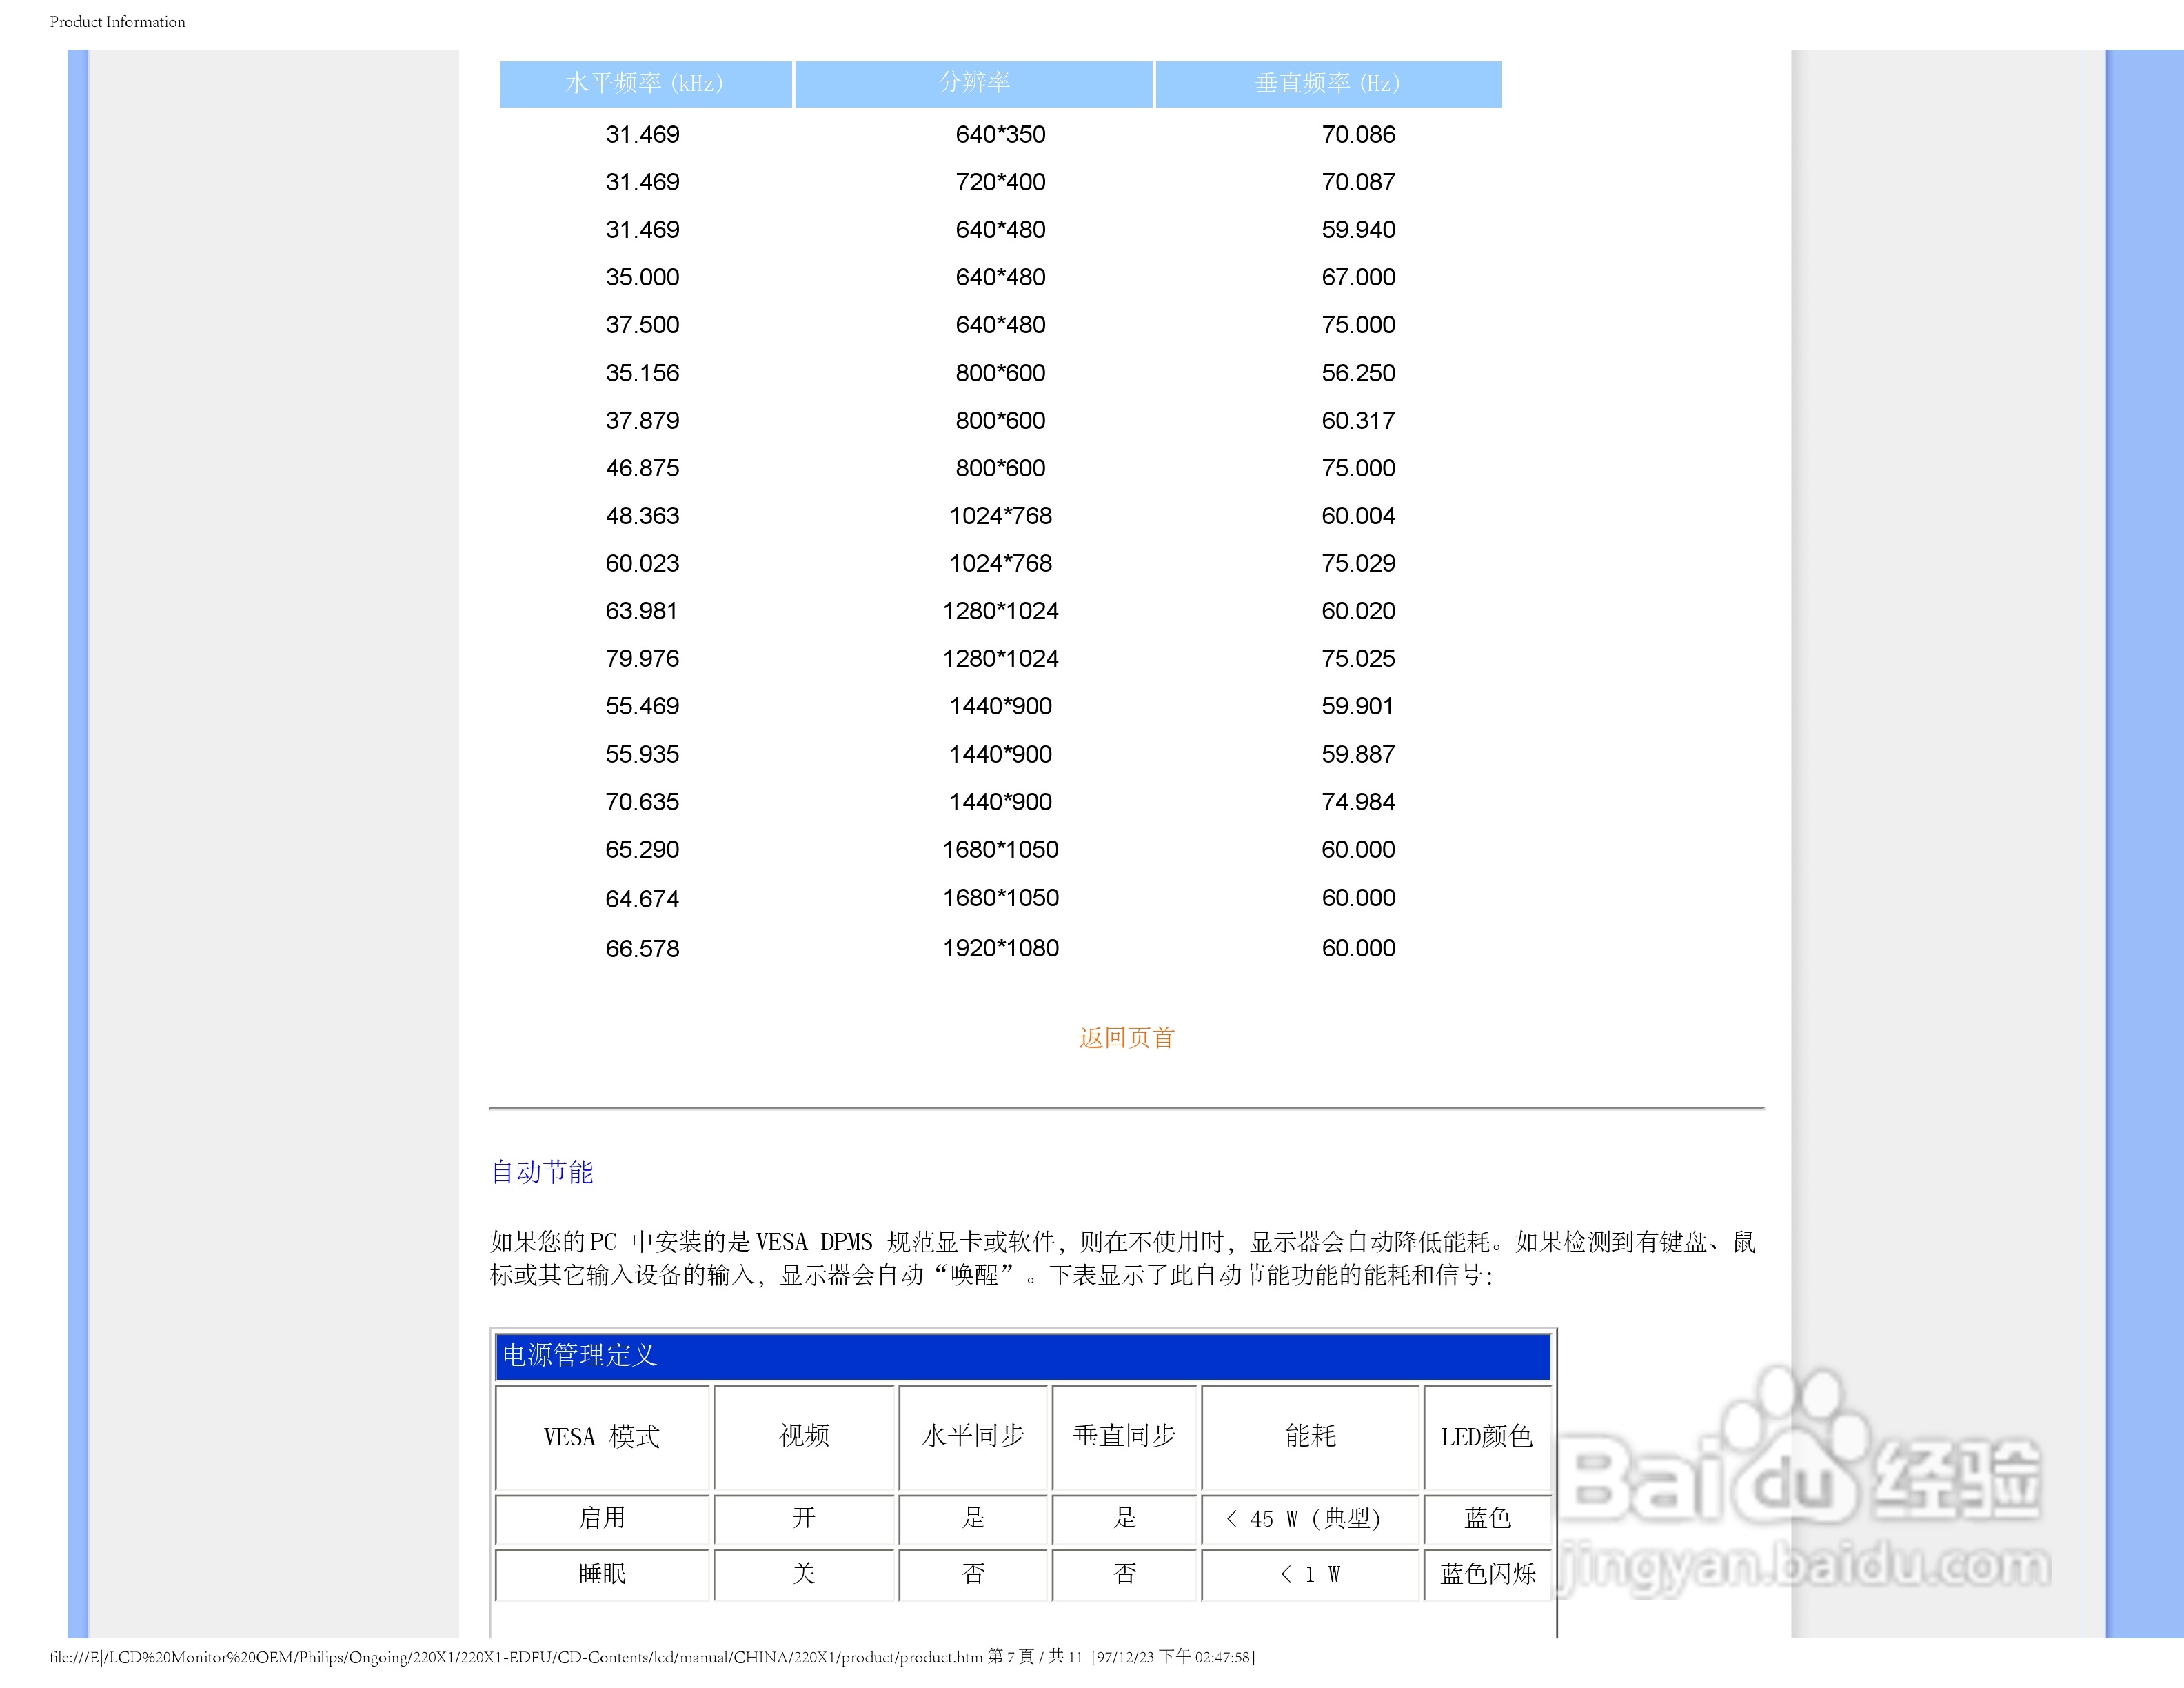Viewport: 2184px width, 1688px height.
Task: Select the 分辨率 column header
Action: pos(974,84)
